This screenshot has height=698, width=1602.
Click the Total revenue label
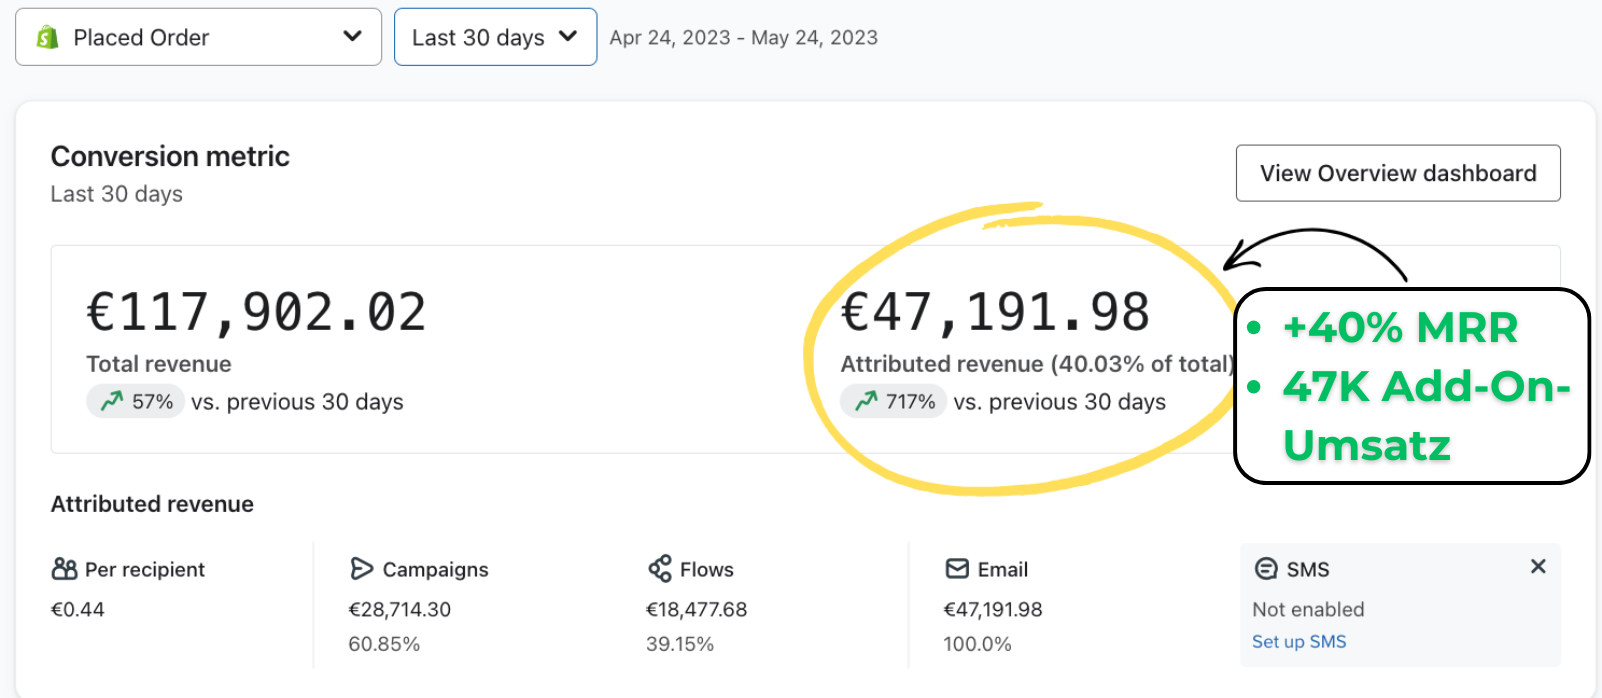click(x=159, y=364)
